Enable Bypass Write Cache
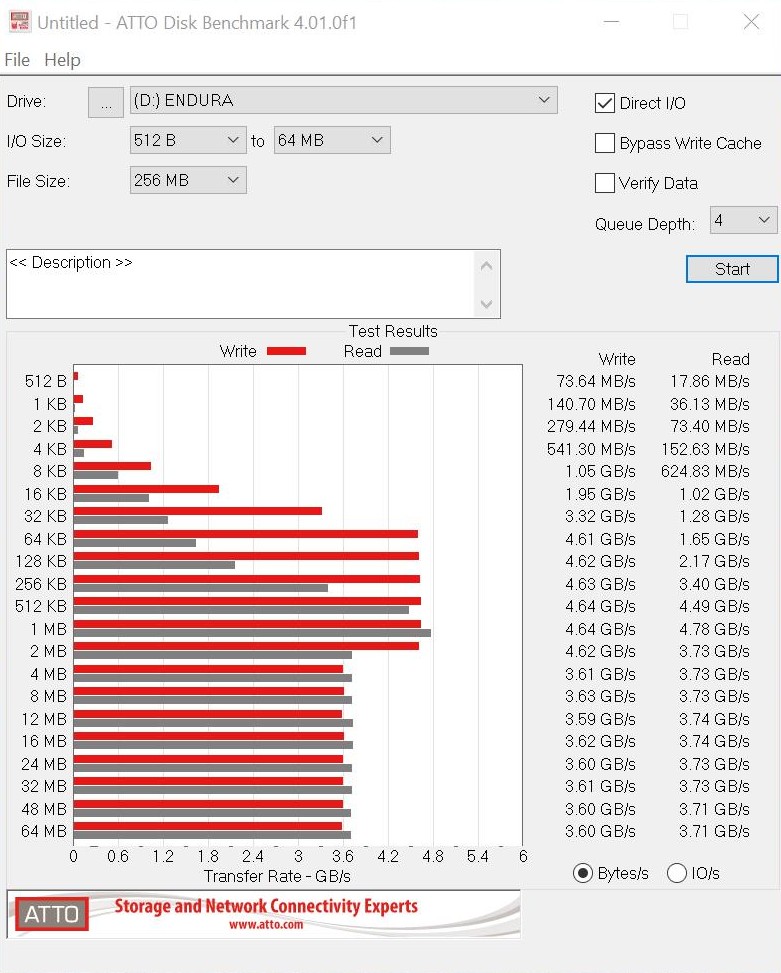781x973 pixels. [604, 143]
